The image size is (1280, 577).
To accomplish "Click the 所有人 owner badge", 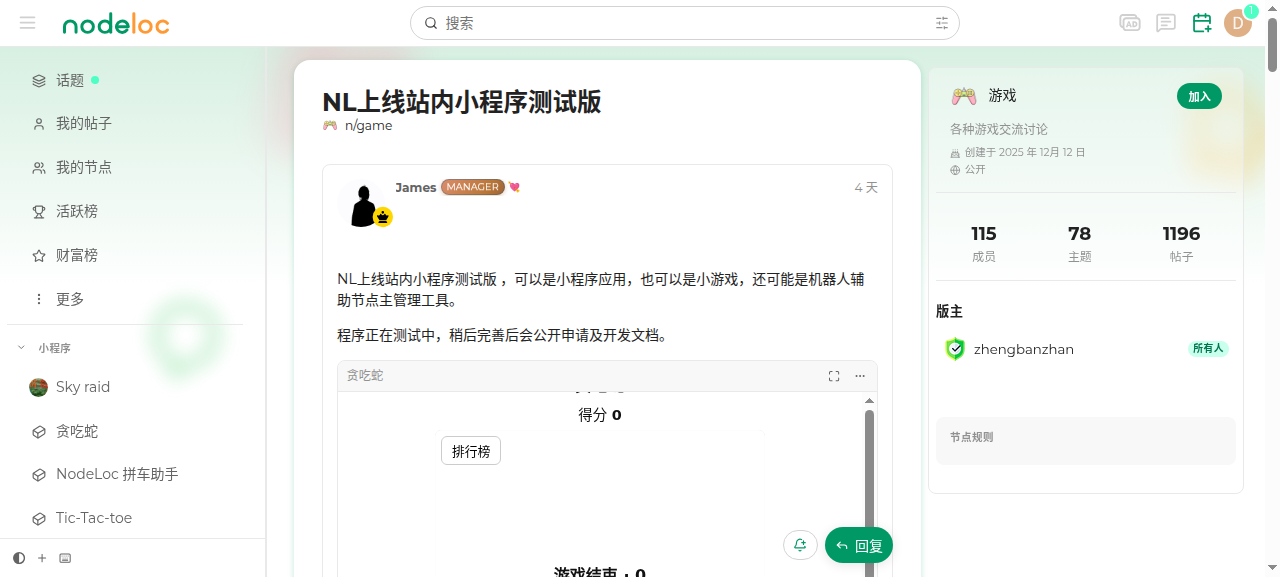I will 1208,349.
